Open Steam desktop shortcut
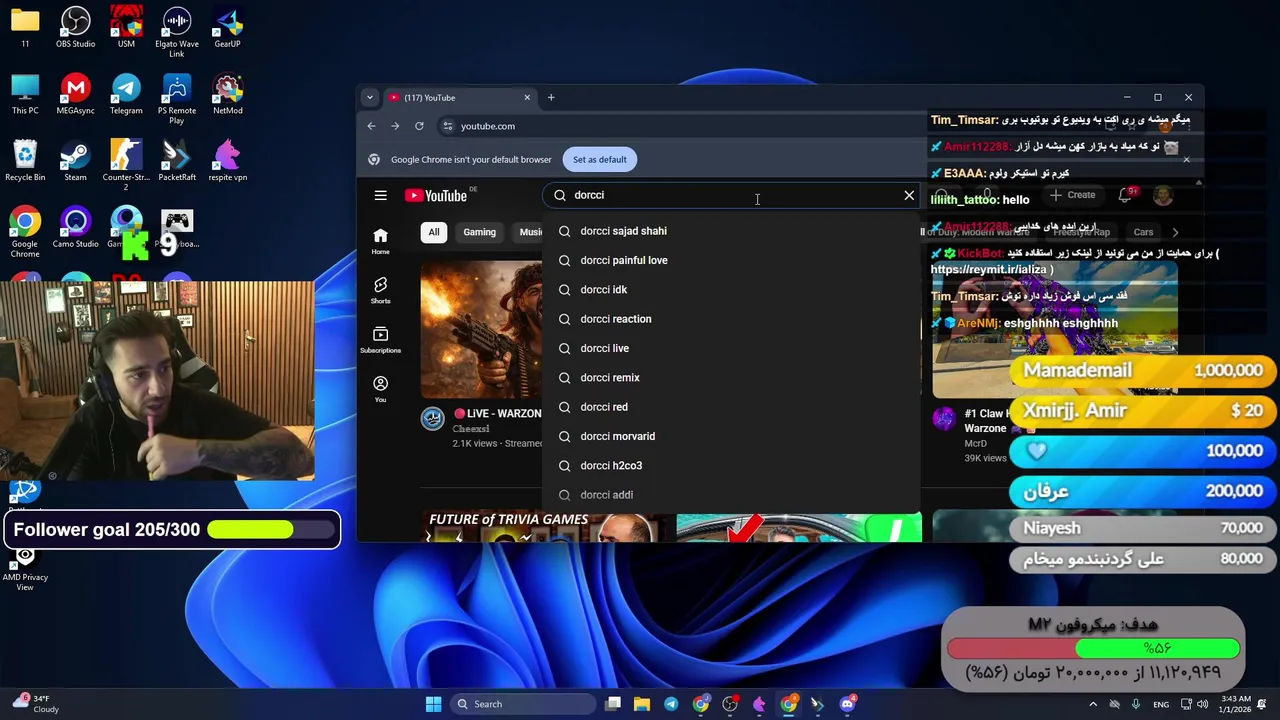The height and width of the screenshot is (720, 1280). 75,162
